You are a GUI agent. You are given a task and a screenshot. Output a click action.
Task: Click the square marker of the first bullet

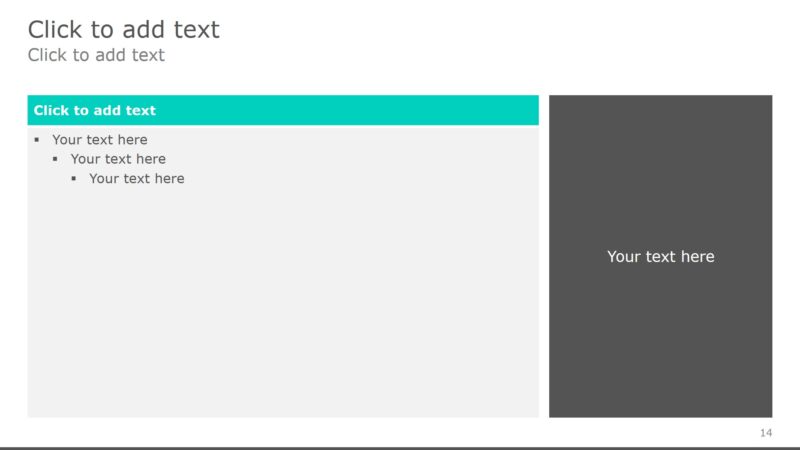coord(37,140)
